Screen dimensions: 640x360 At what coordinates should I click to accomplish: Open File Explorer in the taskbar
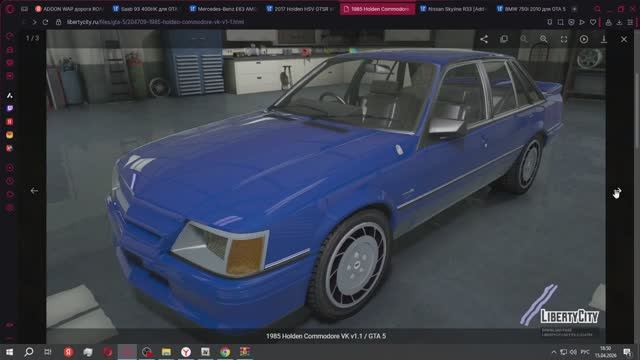pyautogui.click(x=166, y=351)
